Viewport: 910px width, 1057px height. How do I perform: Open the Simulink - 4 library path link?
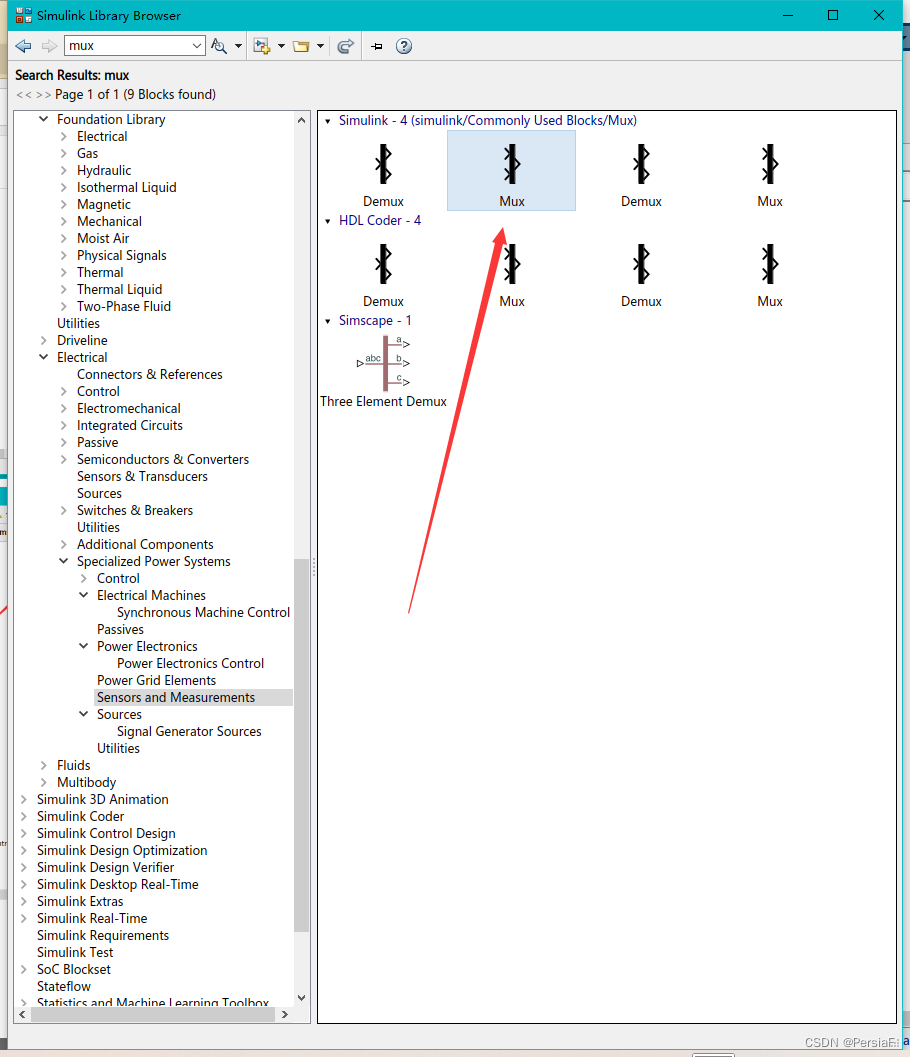coord(487,121)
